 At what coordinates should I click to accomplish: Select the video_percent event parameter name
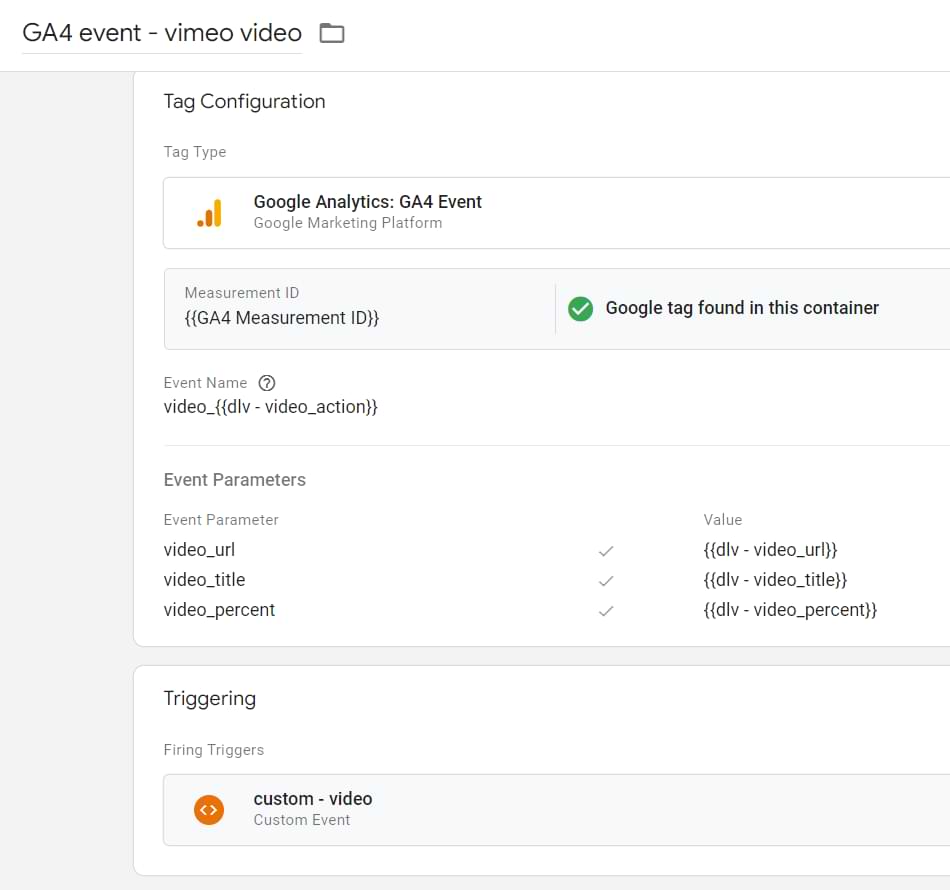pos(219,610)
